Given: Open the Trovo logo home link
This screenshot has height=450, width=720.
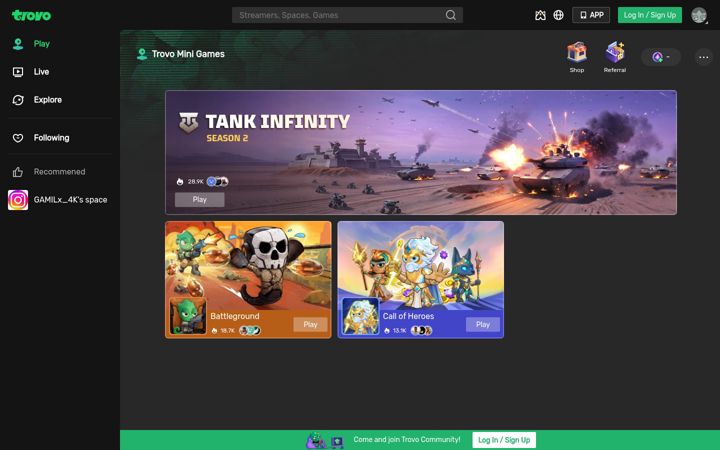Looking at the screenshot, I should point(31,15).
